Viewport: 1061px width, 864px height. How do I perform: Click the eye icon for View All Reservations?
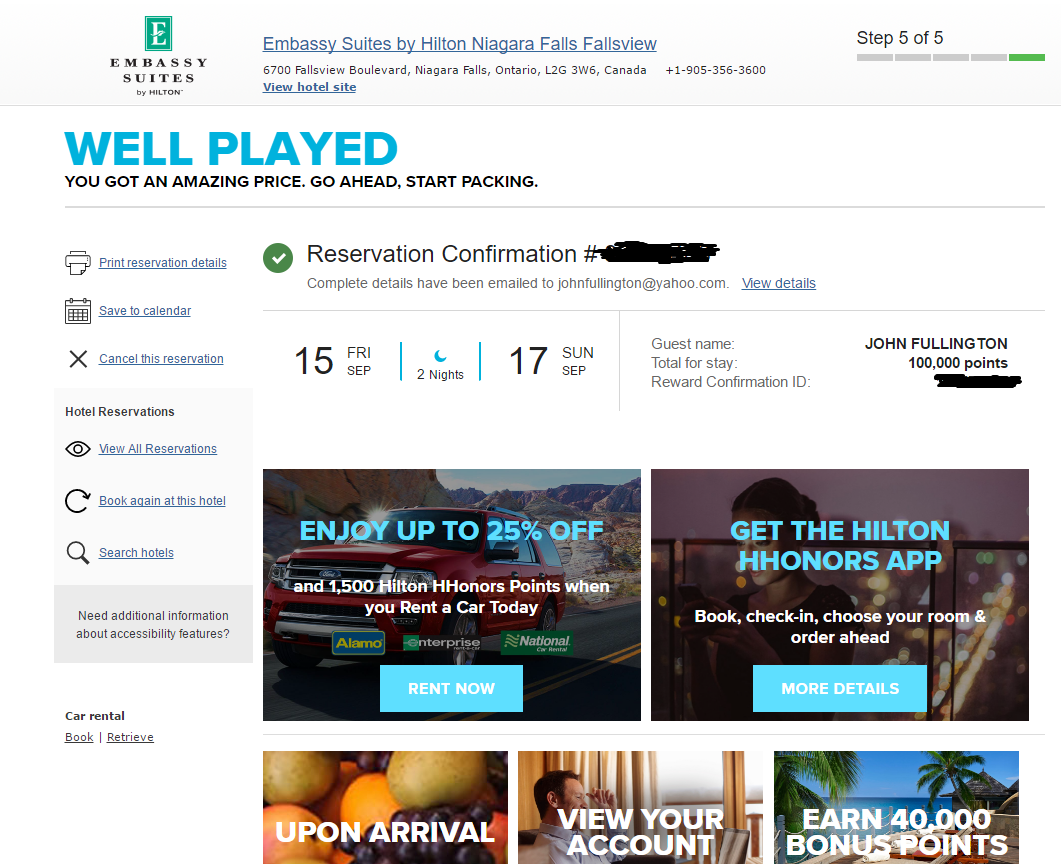click(78, 449)
